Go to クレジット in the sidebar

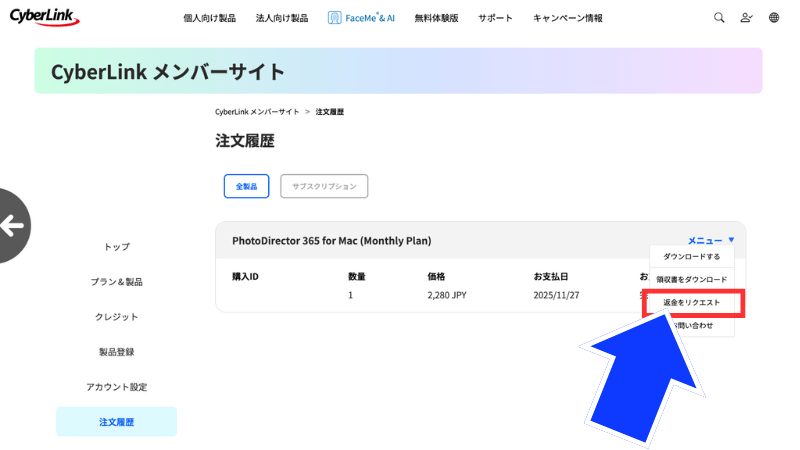tap(117, 317)
